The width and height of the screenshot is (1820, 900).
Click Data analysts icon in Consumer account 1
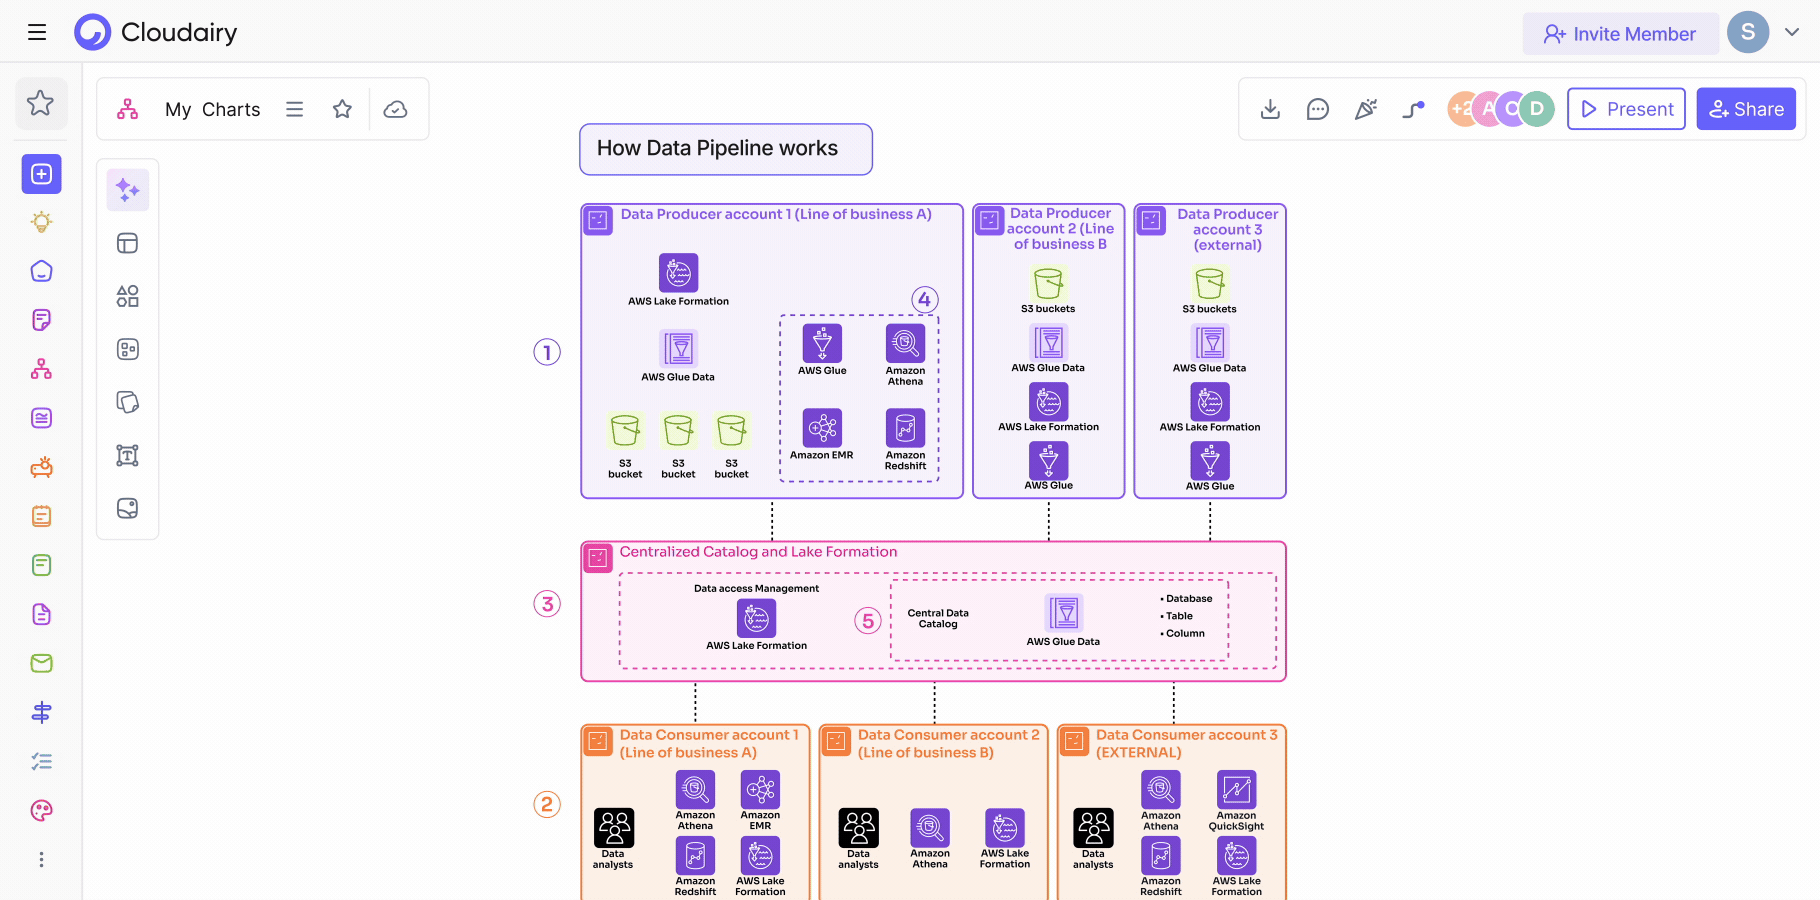pos(614,828)
